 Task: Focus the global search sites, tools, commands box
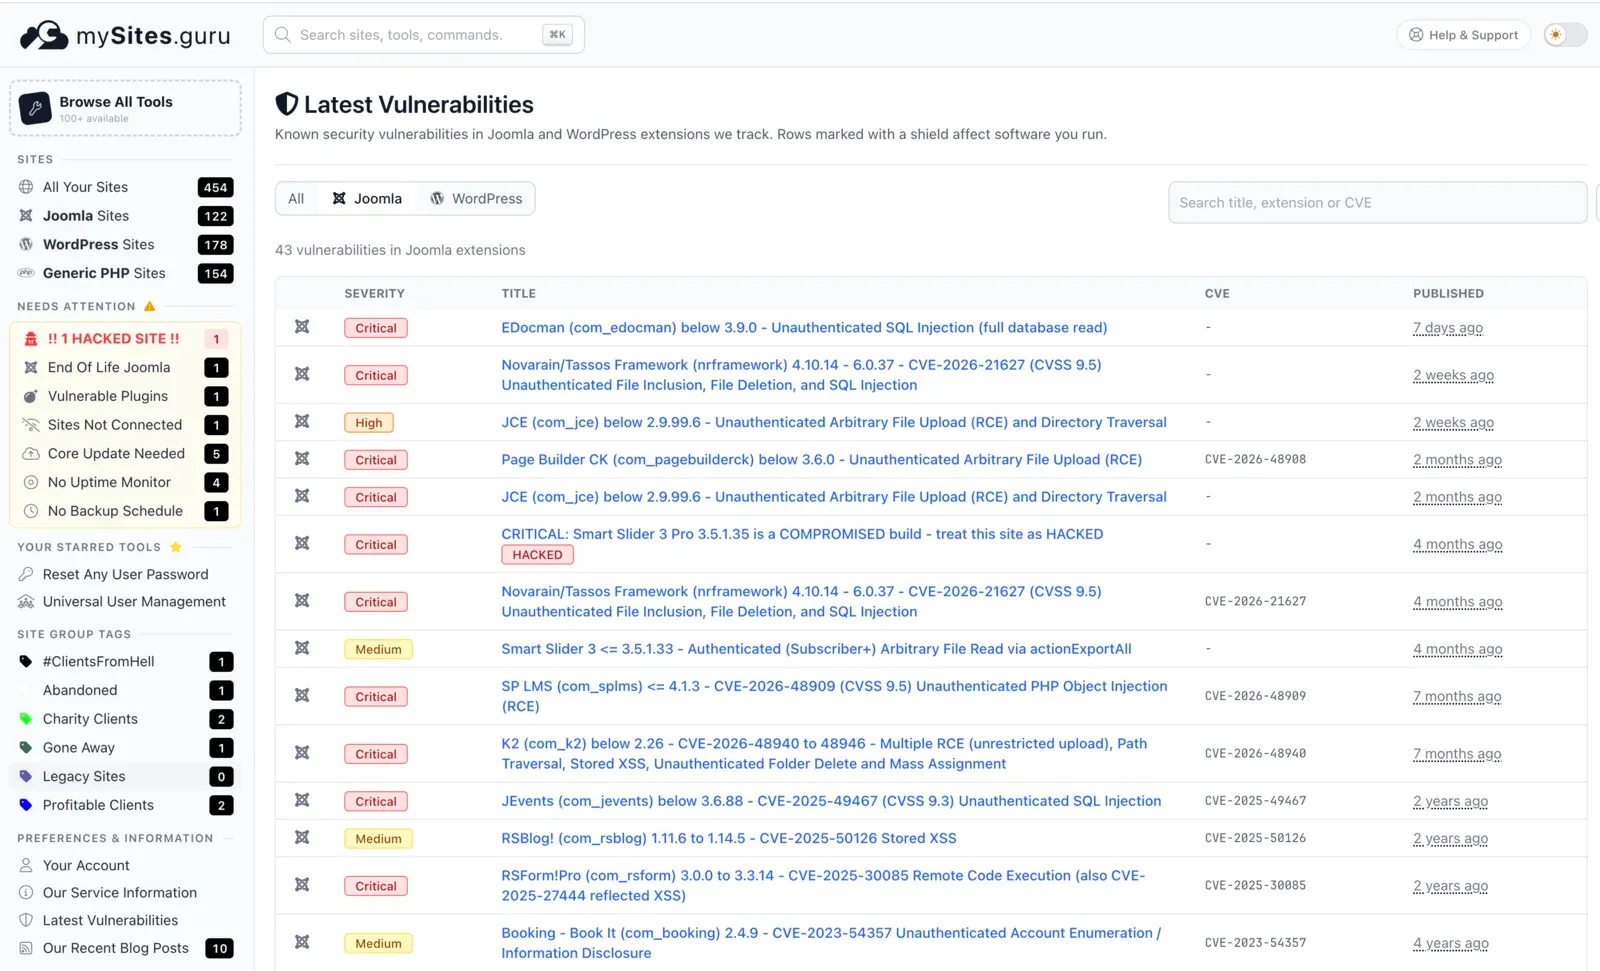pos(424,35)
